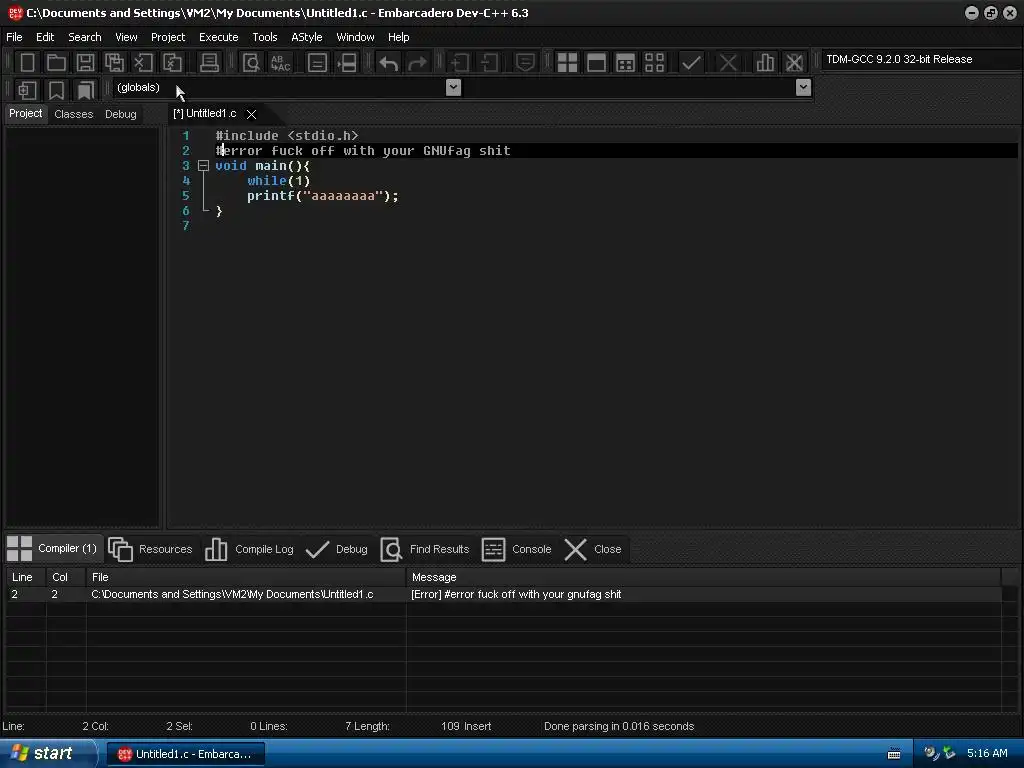The width and height of the screenshot is (1024, 768).
Task: Open the Project menu
Action: [168, 37]
